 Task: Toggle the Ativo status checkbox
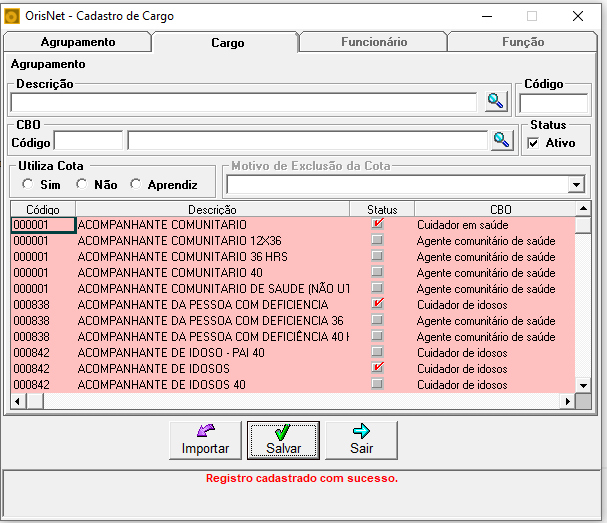coord(533,143)
